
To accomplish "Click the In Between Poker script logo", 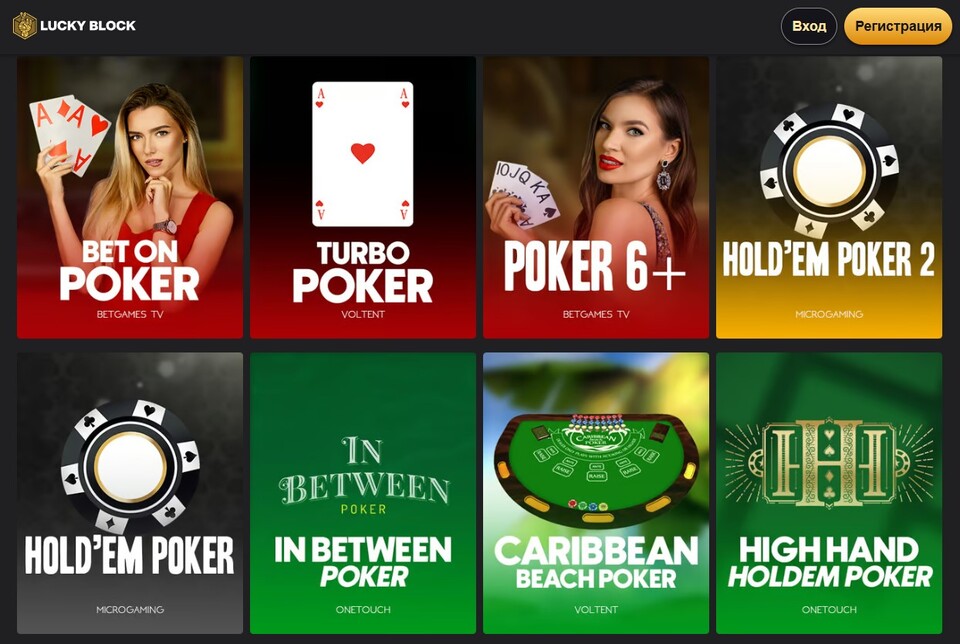I will (364, 476).
